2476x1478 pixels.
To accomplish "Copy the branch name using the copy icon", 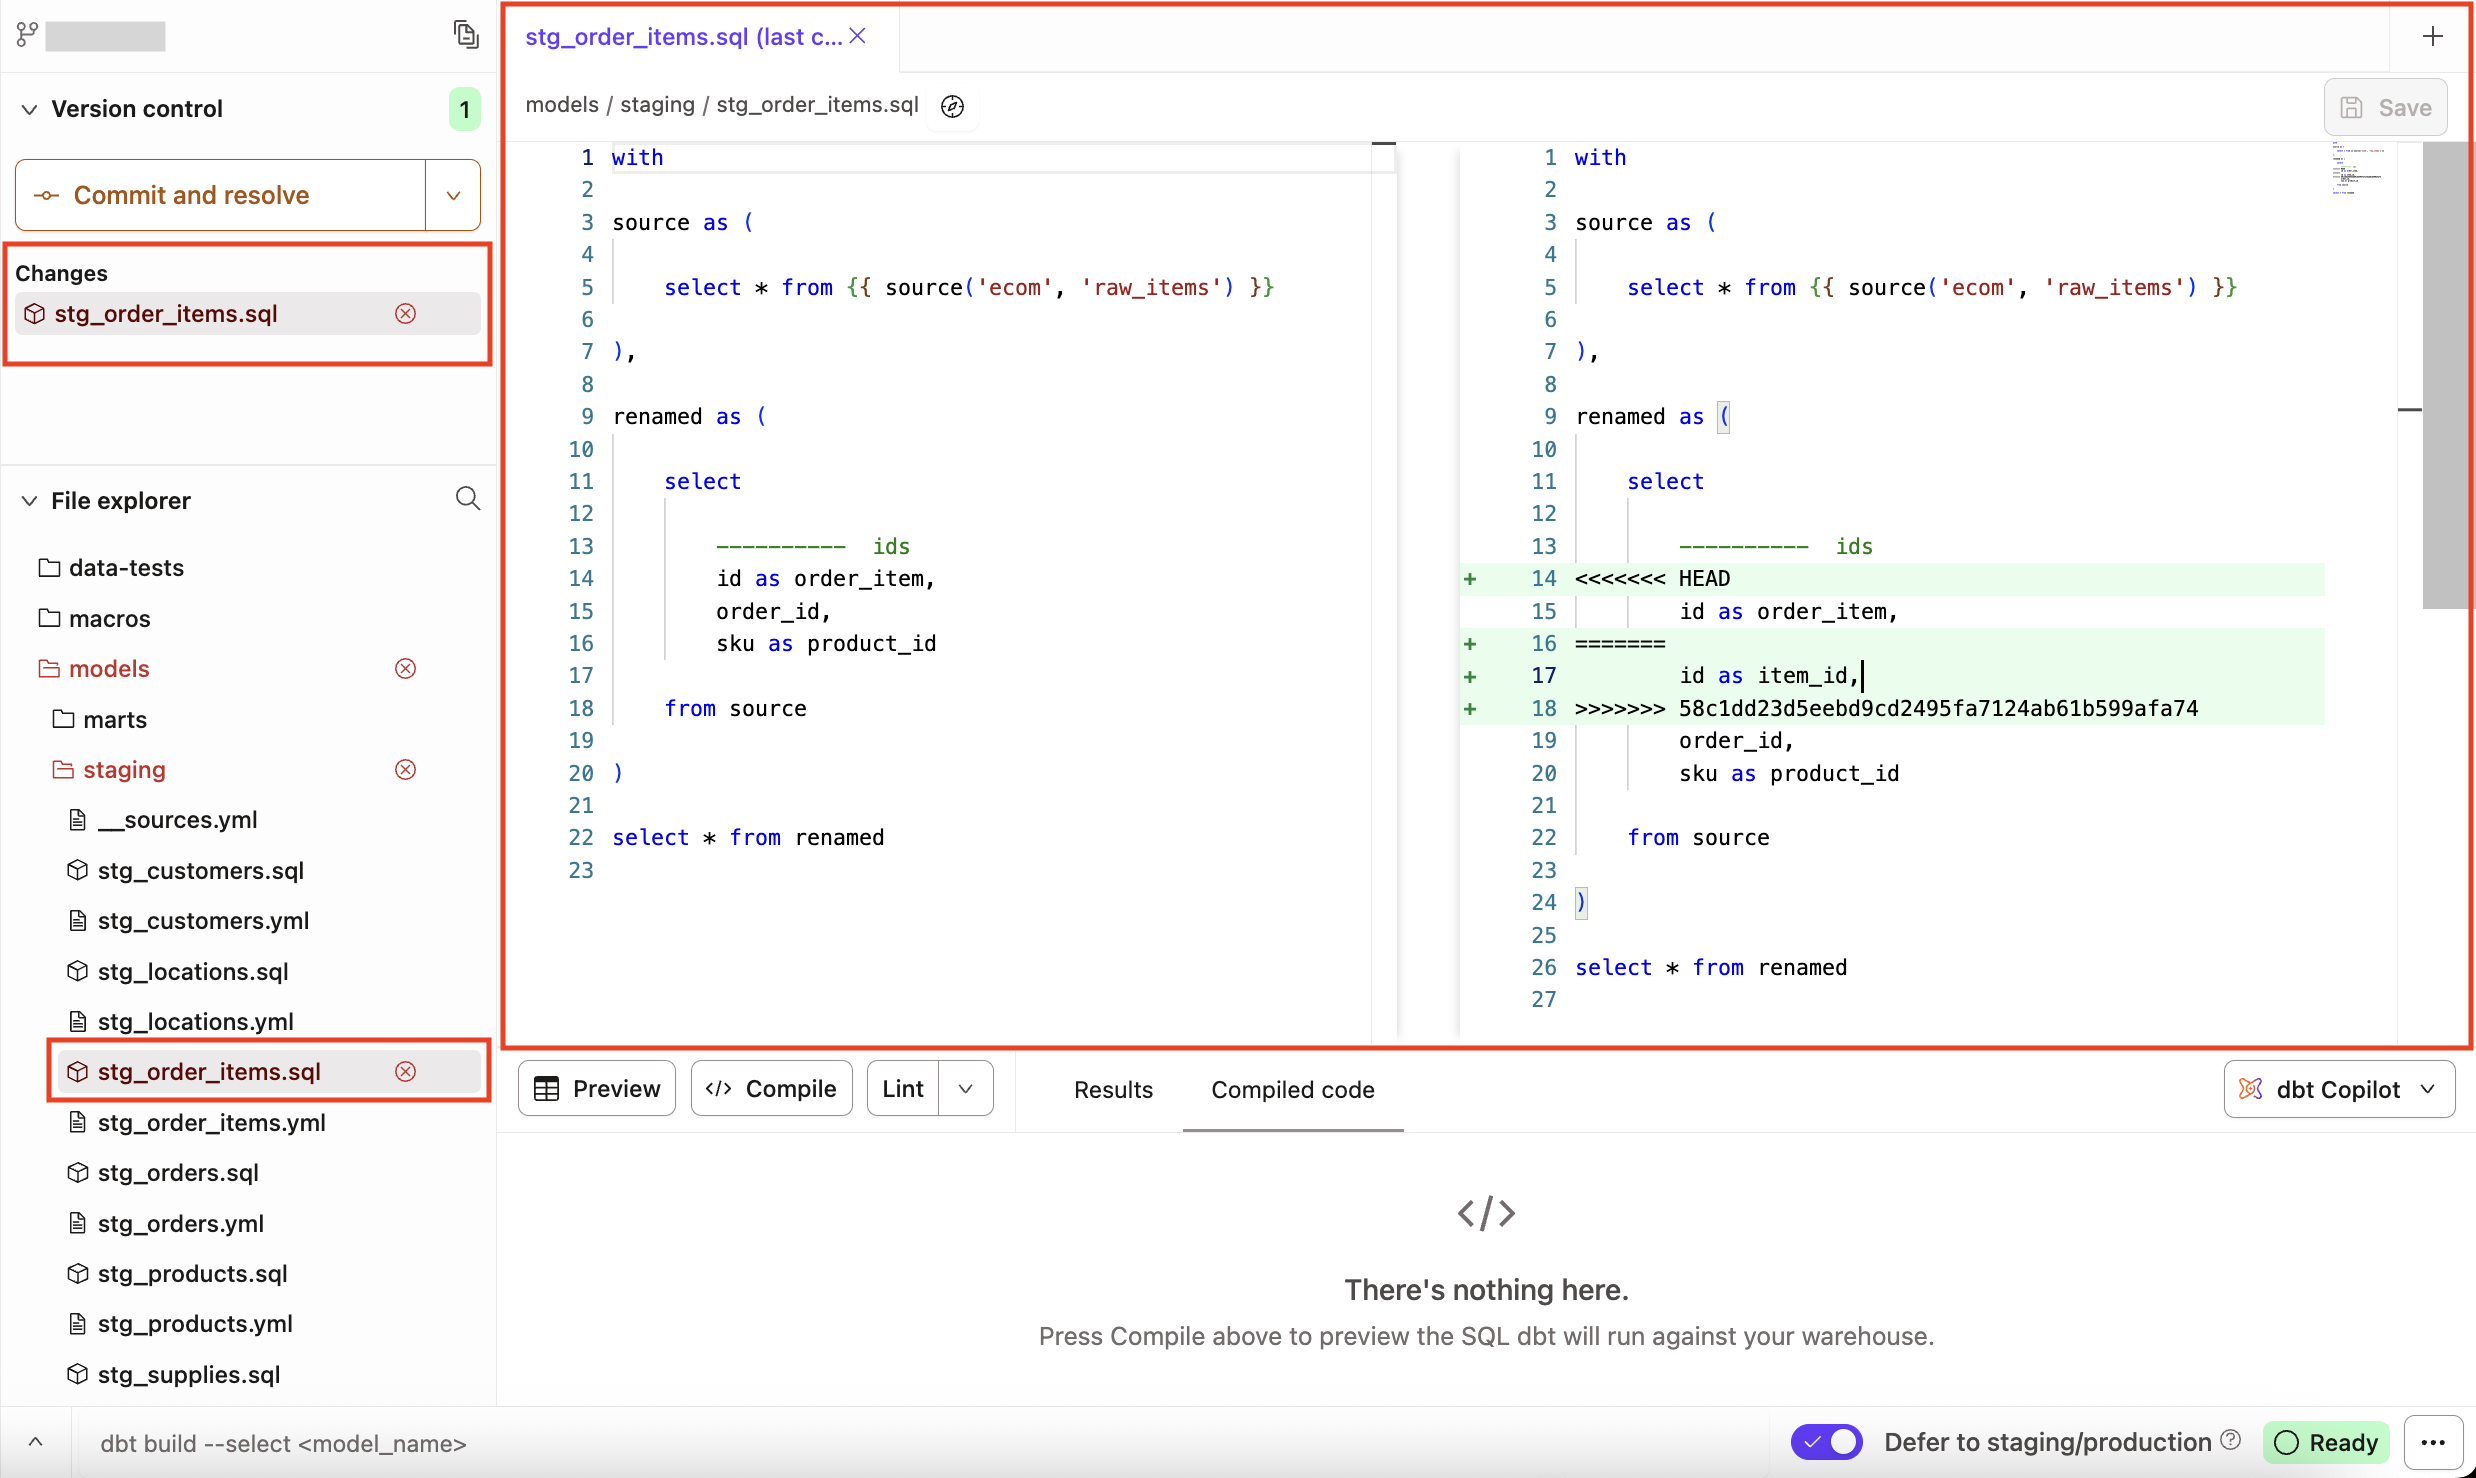I will [466, 33].
